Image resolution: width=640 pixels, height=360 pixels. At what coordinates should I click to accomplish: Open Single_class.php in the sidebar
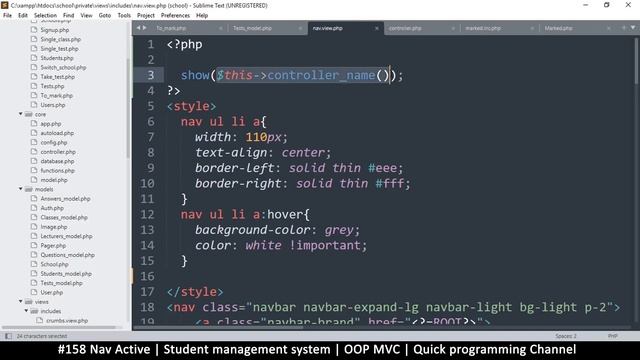click(60, 39)
